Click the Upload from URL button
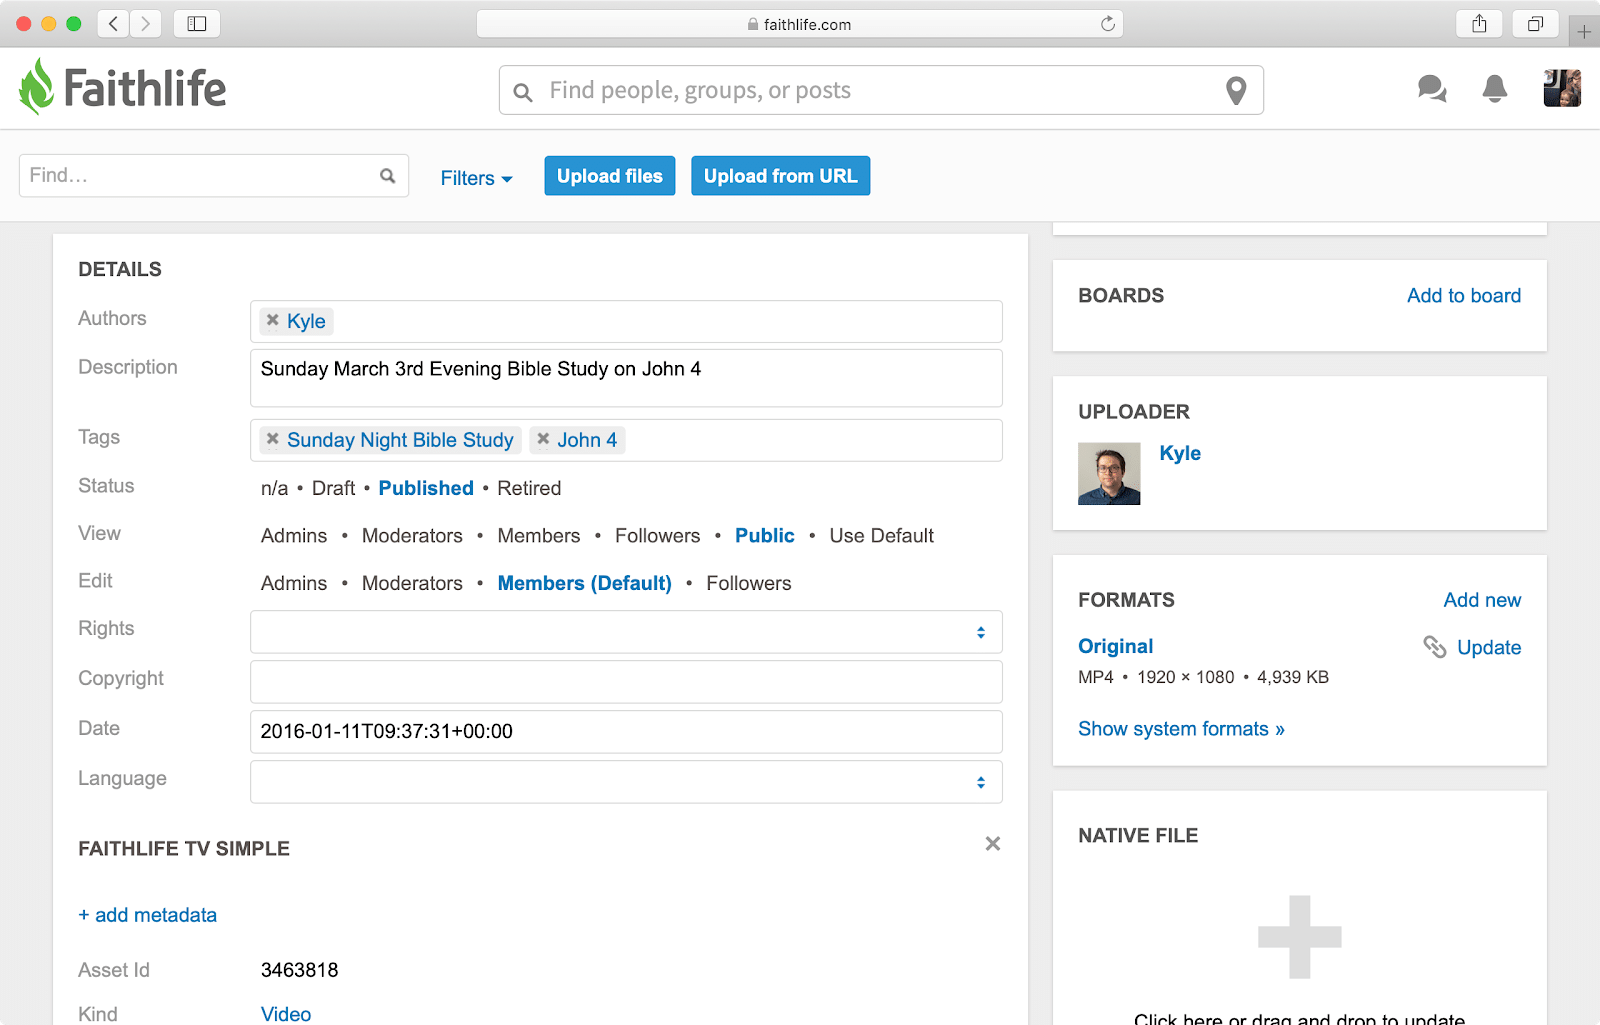 click(780, 176)
